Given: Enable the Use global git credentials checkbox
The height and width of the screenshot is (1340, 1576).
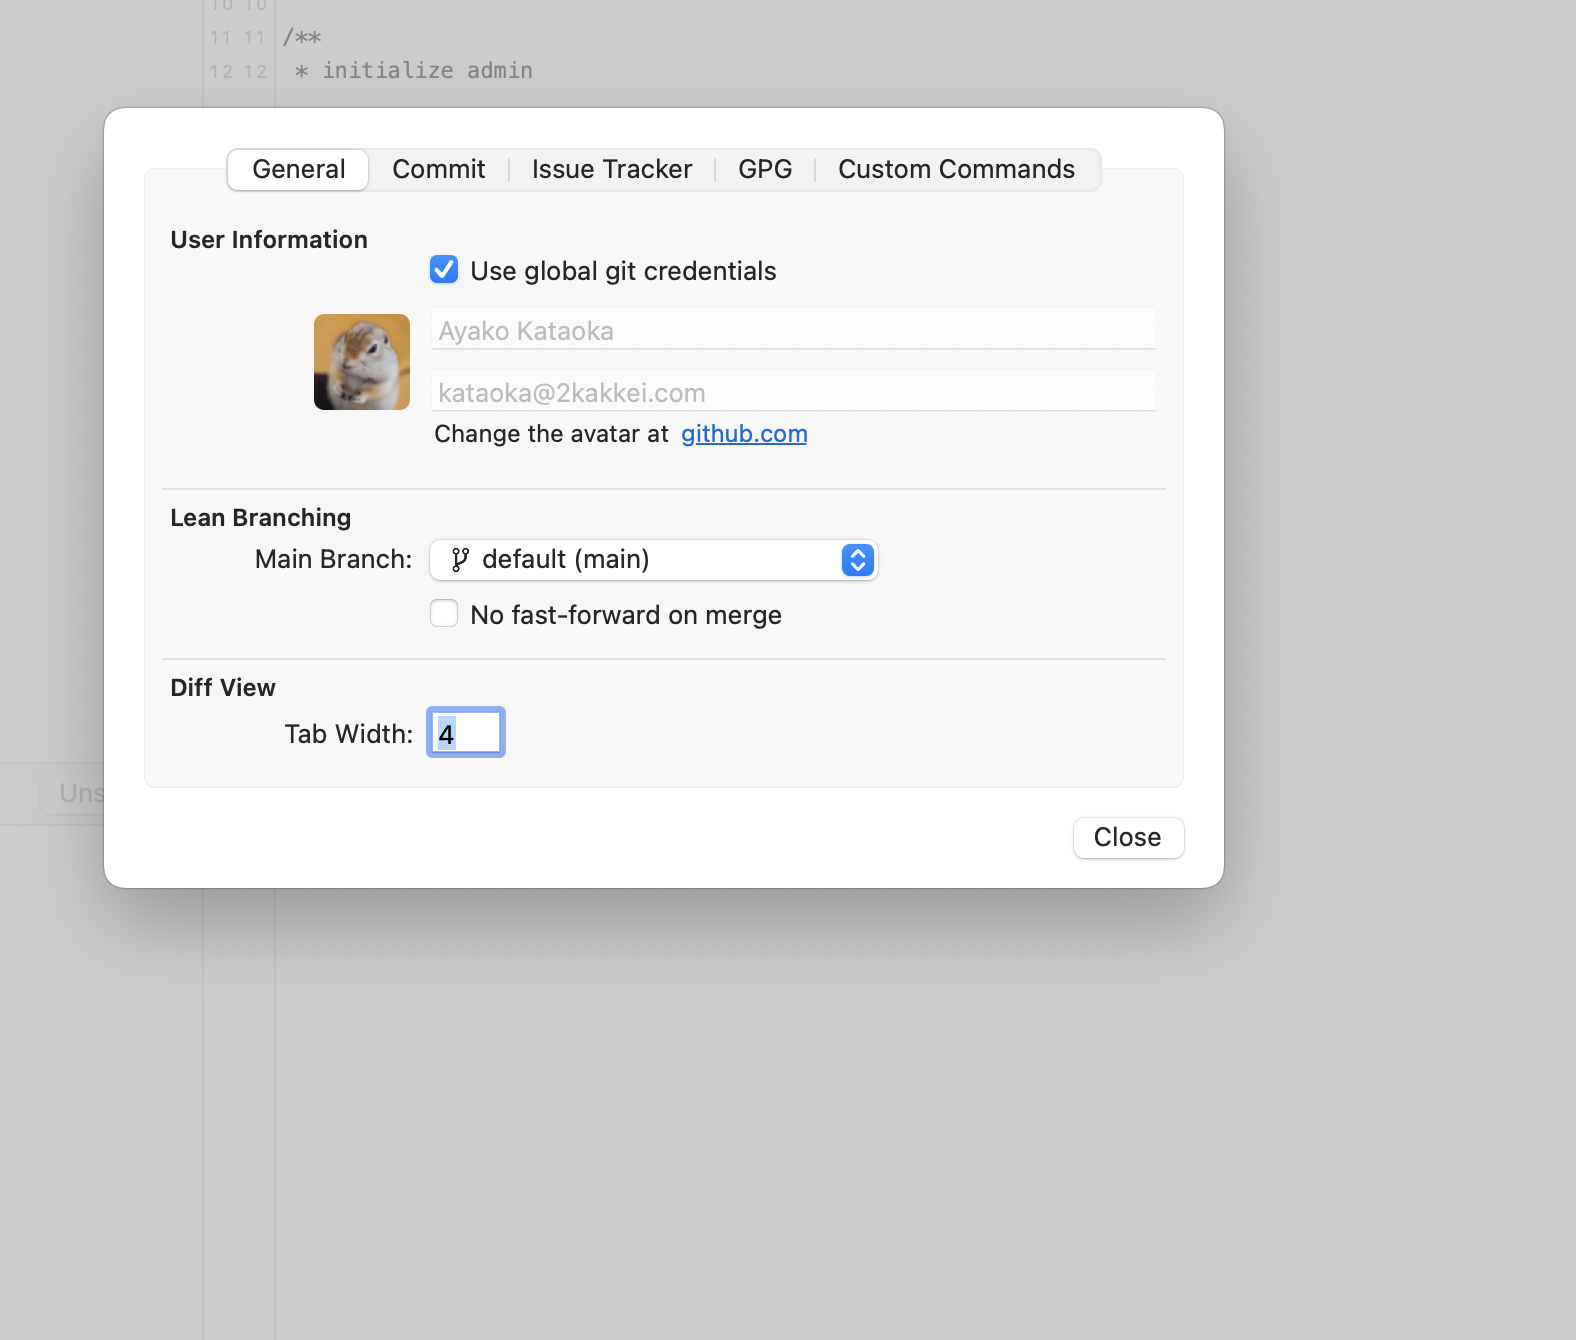Looking at the screenshot, I should tap(444, 270).
